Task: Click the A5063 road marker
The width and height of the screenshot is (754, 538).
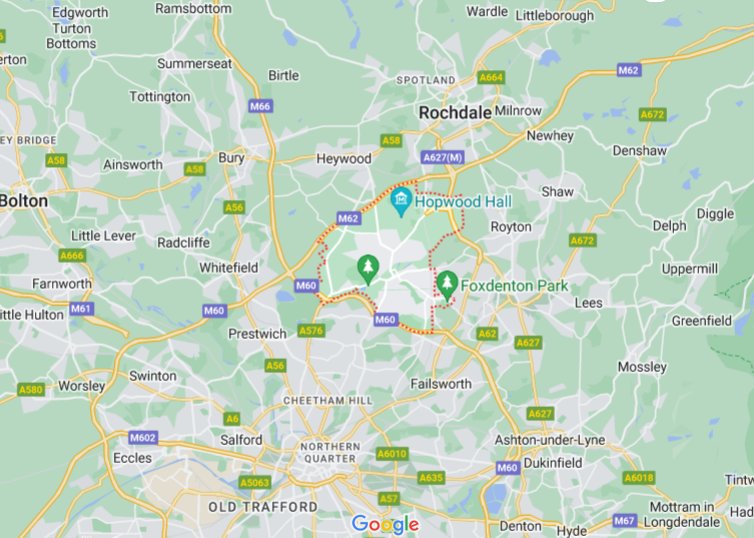Action: point(255,482)
